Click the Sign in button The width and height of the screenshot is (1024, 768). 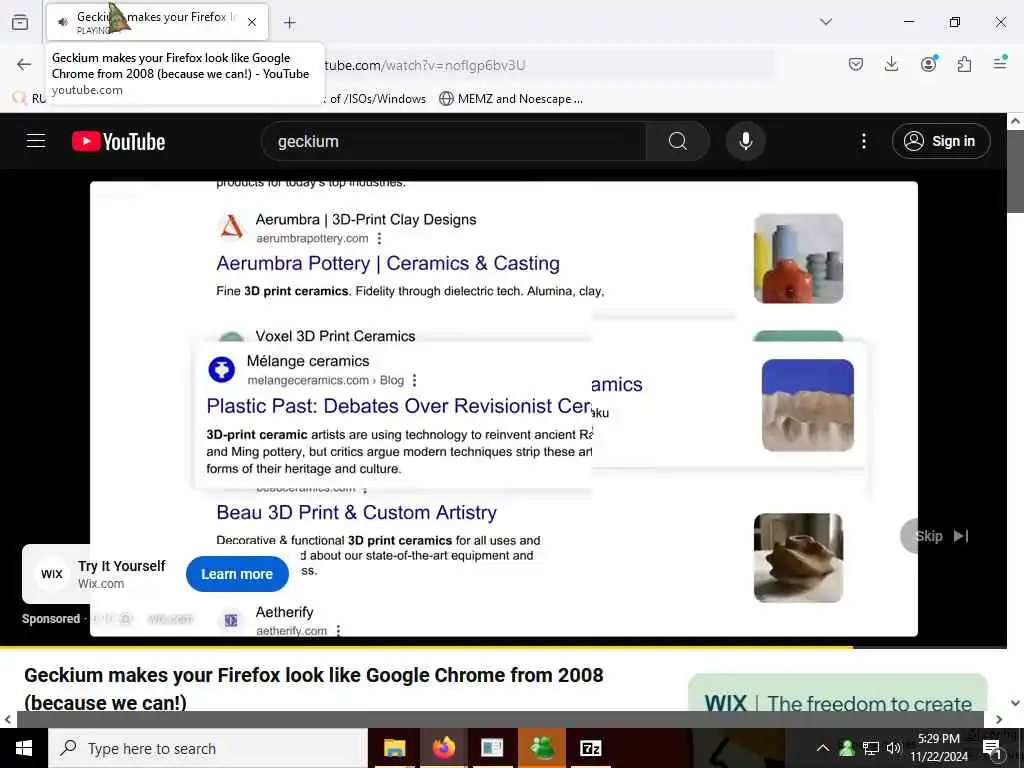[x=940, y=141]
